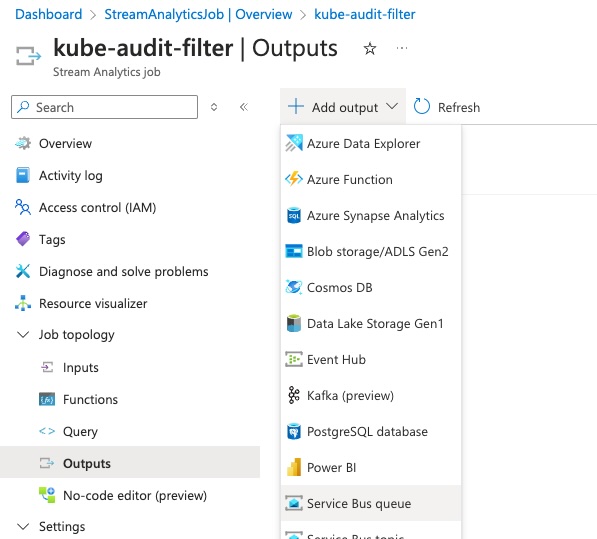The height and width of the screenshot is (539, 597).
Task: Click the Activity log book icon
Action: click(x=23, y=175)
